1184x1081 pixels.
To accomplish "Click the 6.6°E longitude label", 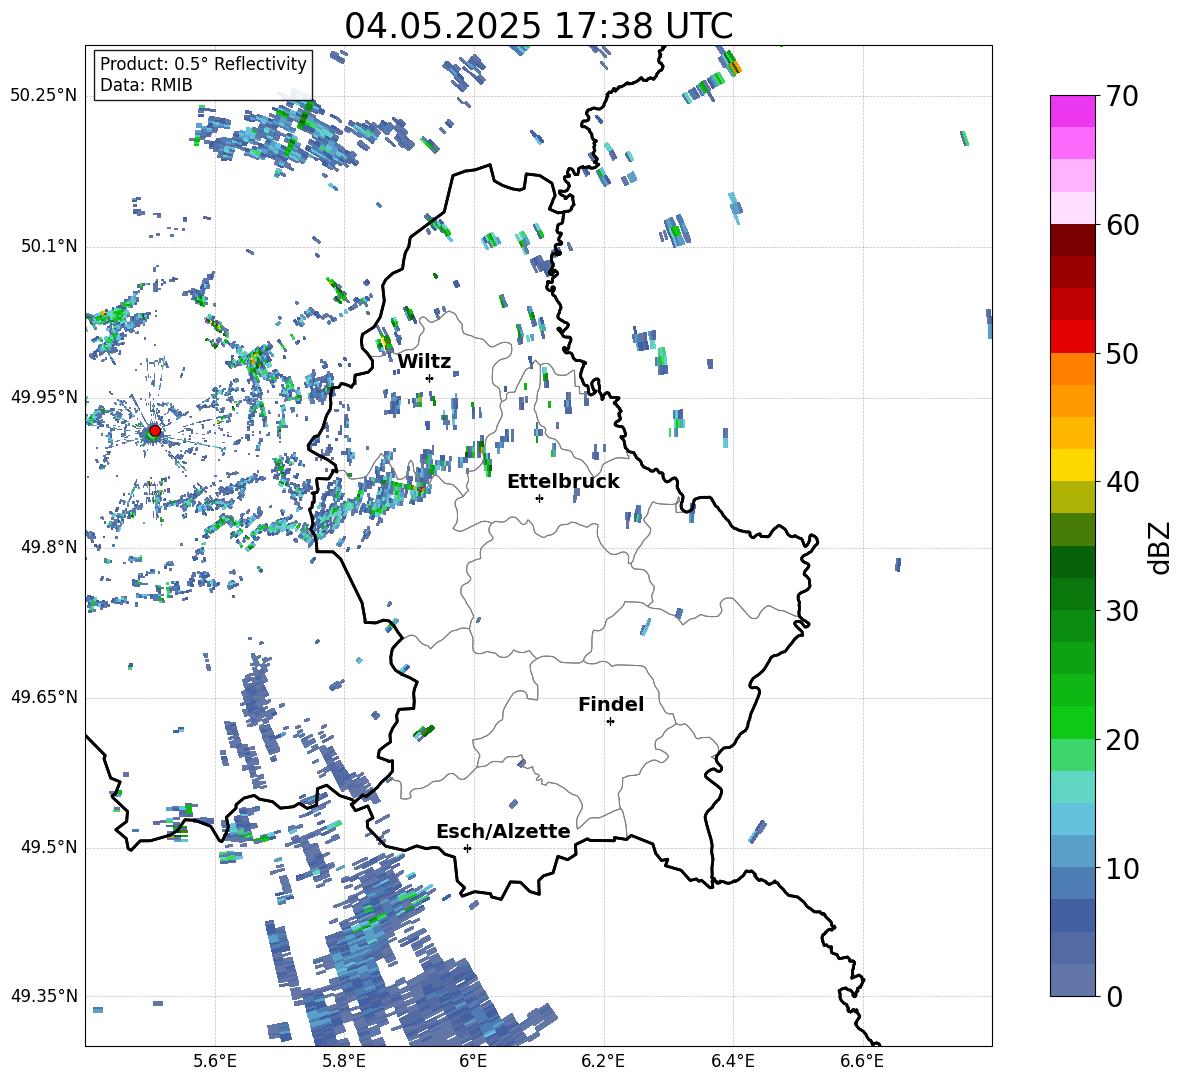I will (x=862, y=1062).
